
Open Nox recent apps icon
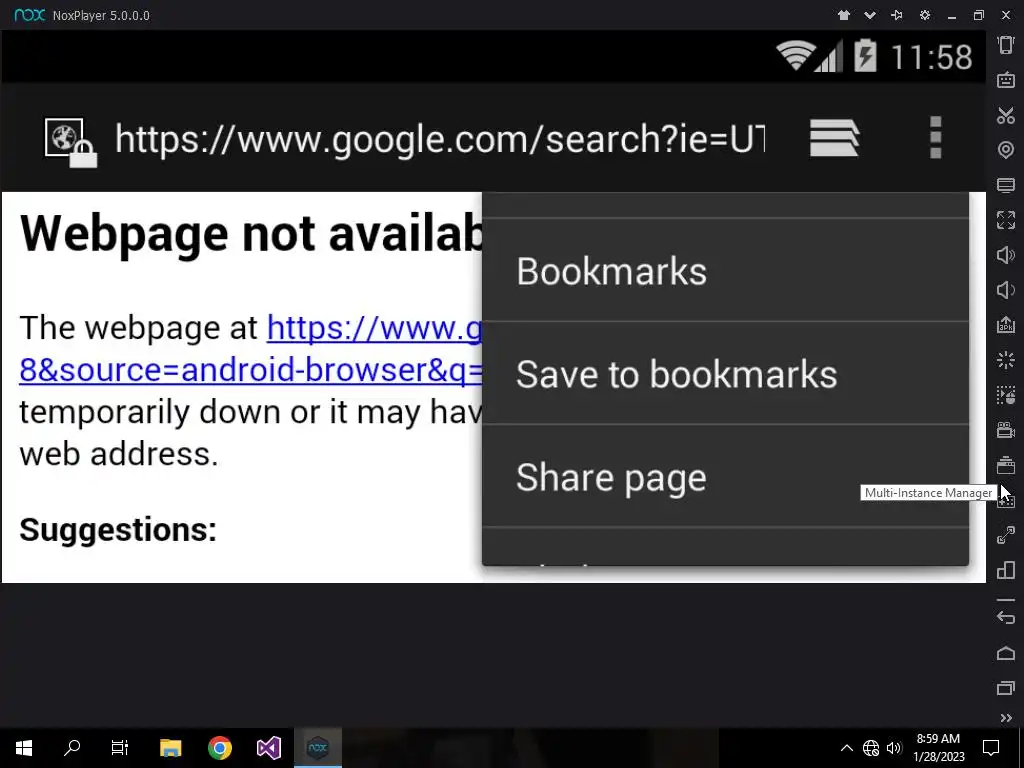1006,688
